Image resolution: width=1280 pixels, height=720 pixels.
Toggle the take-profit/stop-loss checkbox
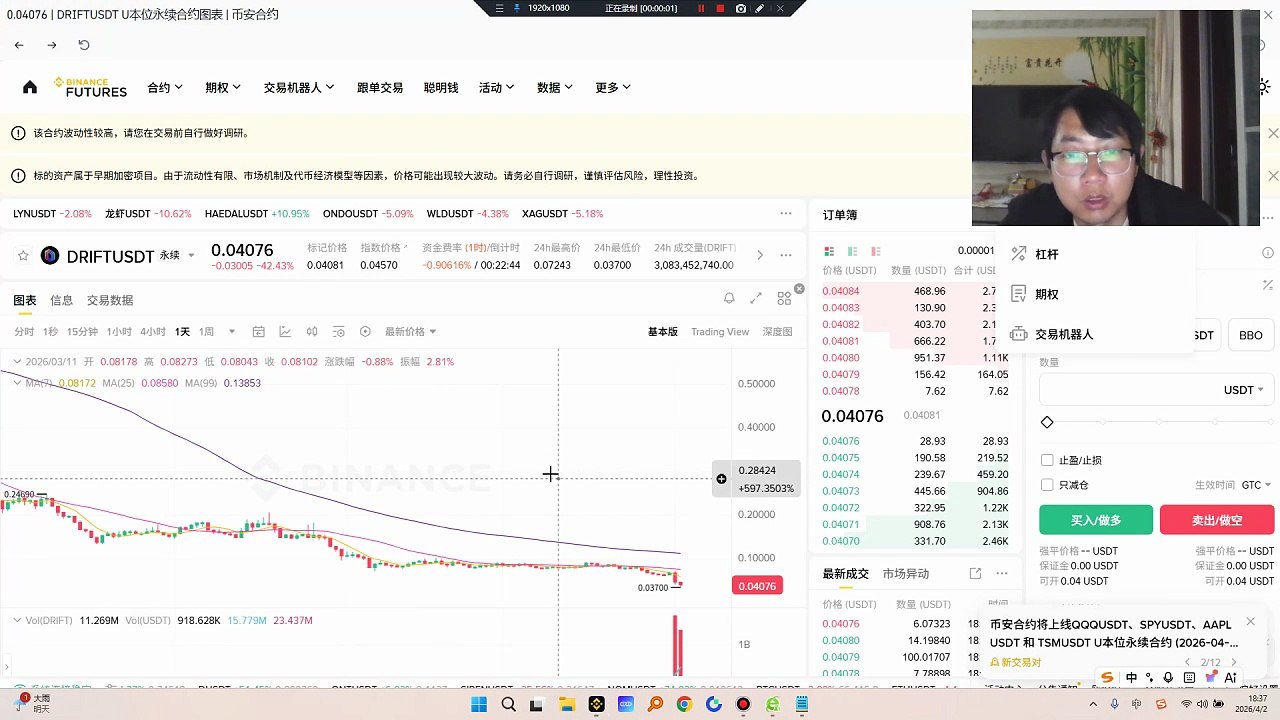(x=1047, y=460)
